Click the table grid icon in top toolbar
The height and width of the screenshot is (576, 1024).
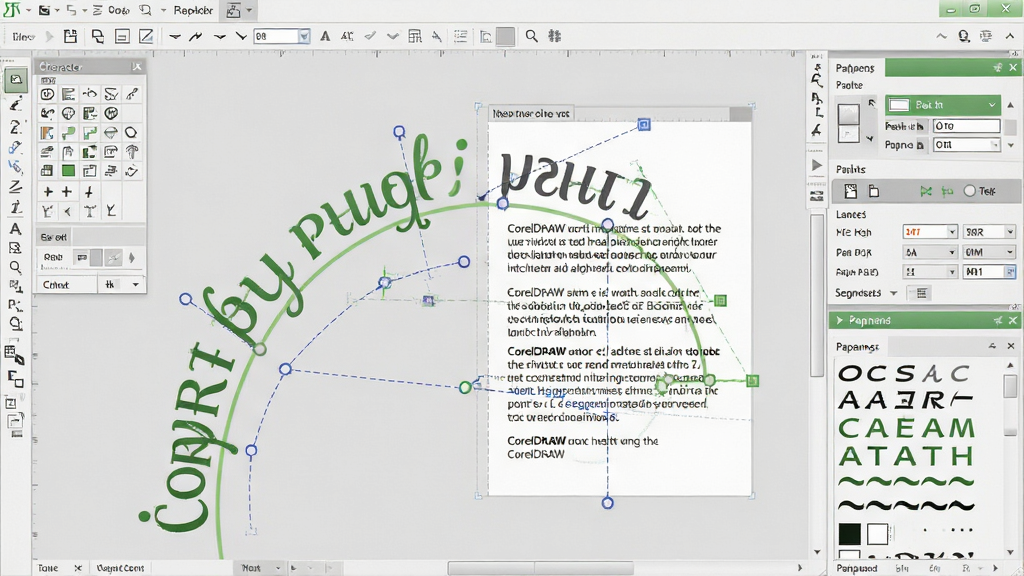[415, 36]
